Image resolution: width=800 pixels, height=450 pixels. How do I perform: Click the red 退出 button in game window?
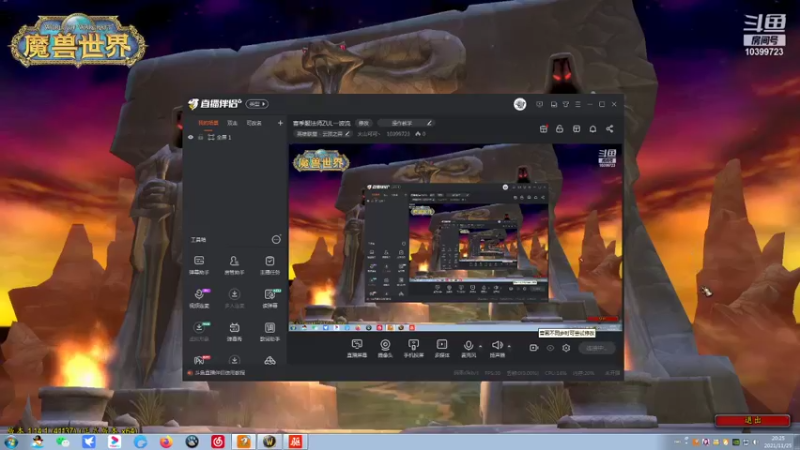point(753,420)
